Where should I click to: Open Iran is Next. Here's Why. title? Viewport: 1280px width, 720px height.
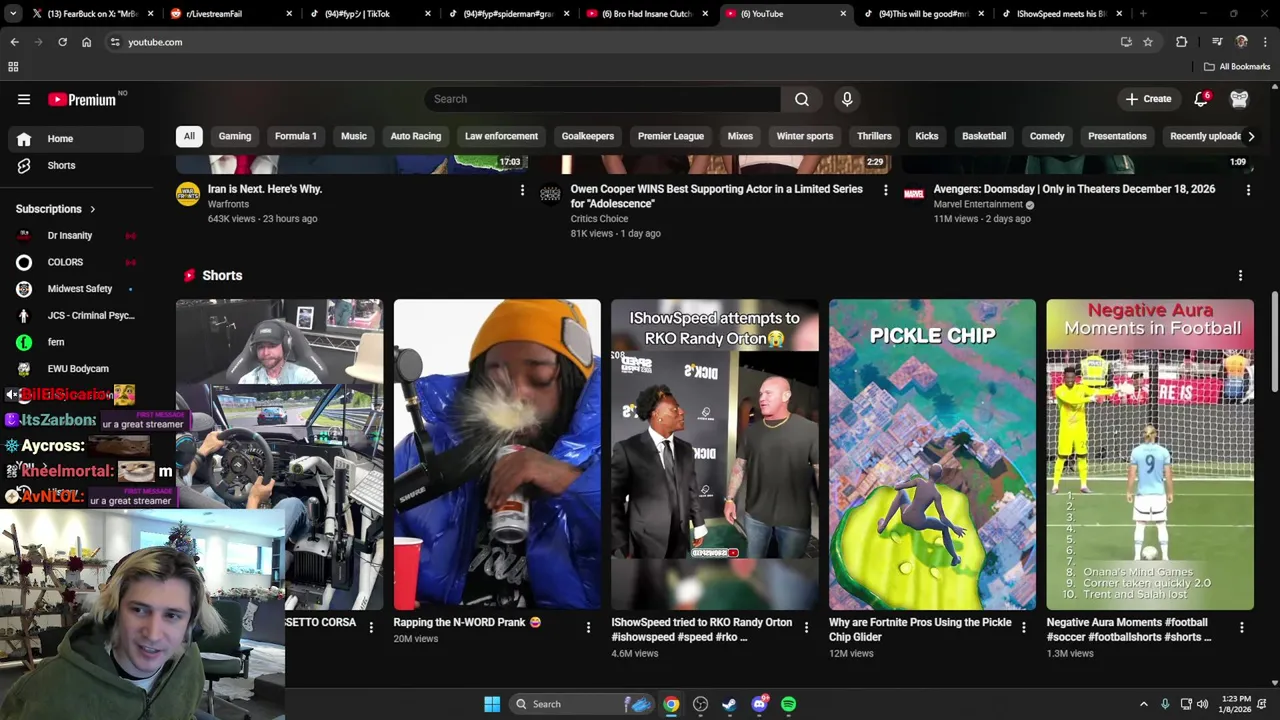[x=265, y=189]
